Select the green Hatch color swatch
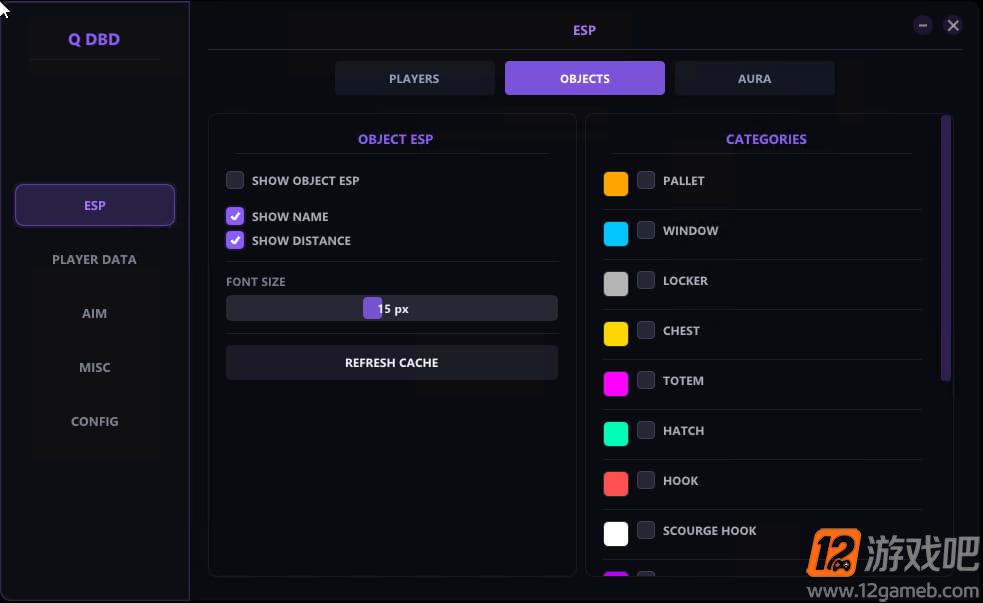This screenshot has height=603, width=983. coord(616,434)
